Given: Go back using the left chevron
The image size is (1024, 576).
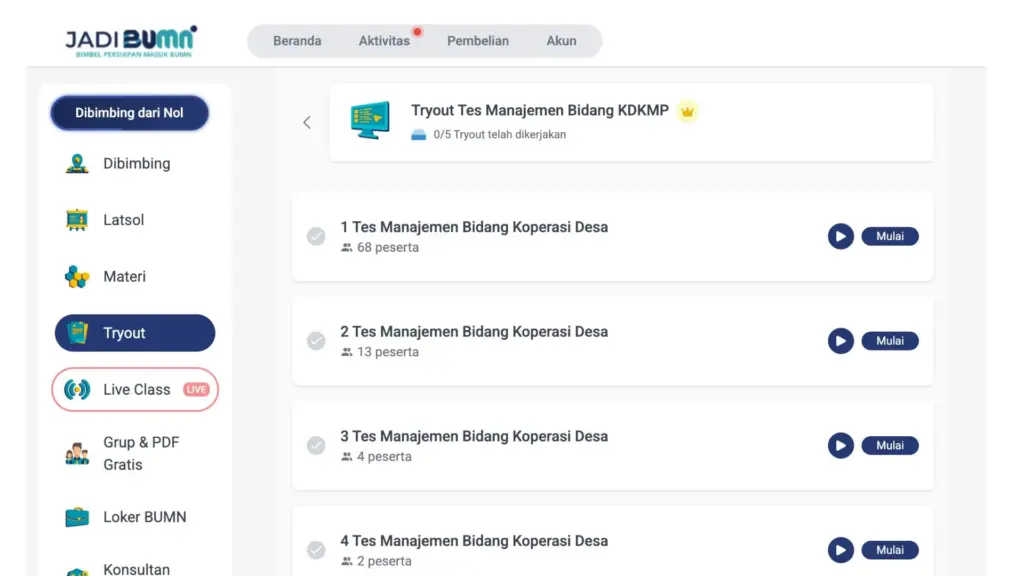Looking at the screenshot, I should (x=307, y=122).
